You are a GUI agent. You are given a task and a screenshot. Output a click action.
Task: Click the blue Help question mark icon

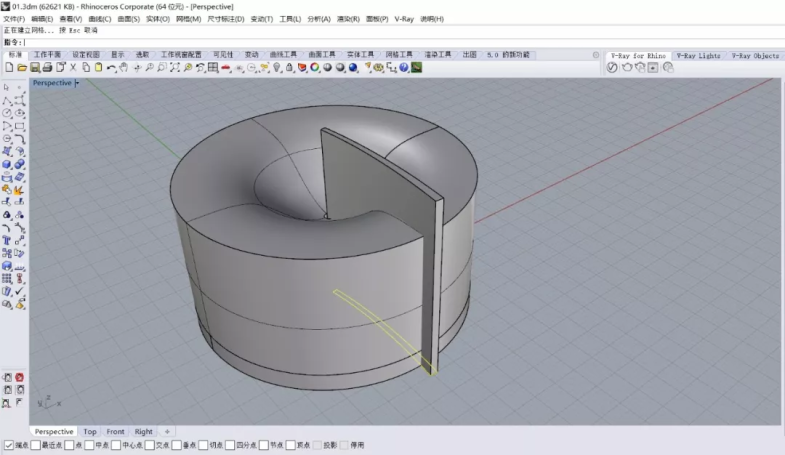[x=403, y=68]
